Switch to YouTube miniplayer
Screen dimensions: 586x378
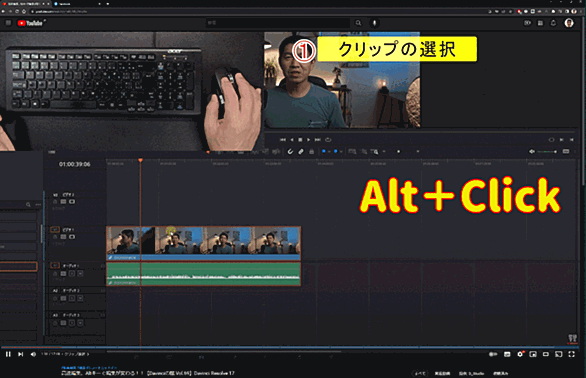pyautogui.click(x=533, y=354)
